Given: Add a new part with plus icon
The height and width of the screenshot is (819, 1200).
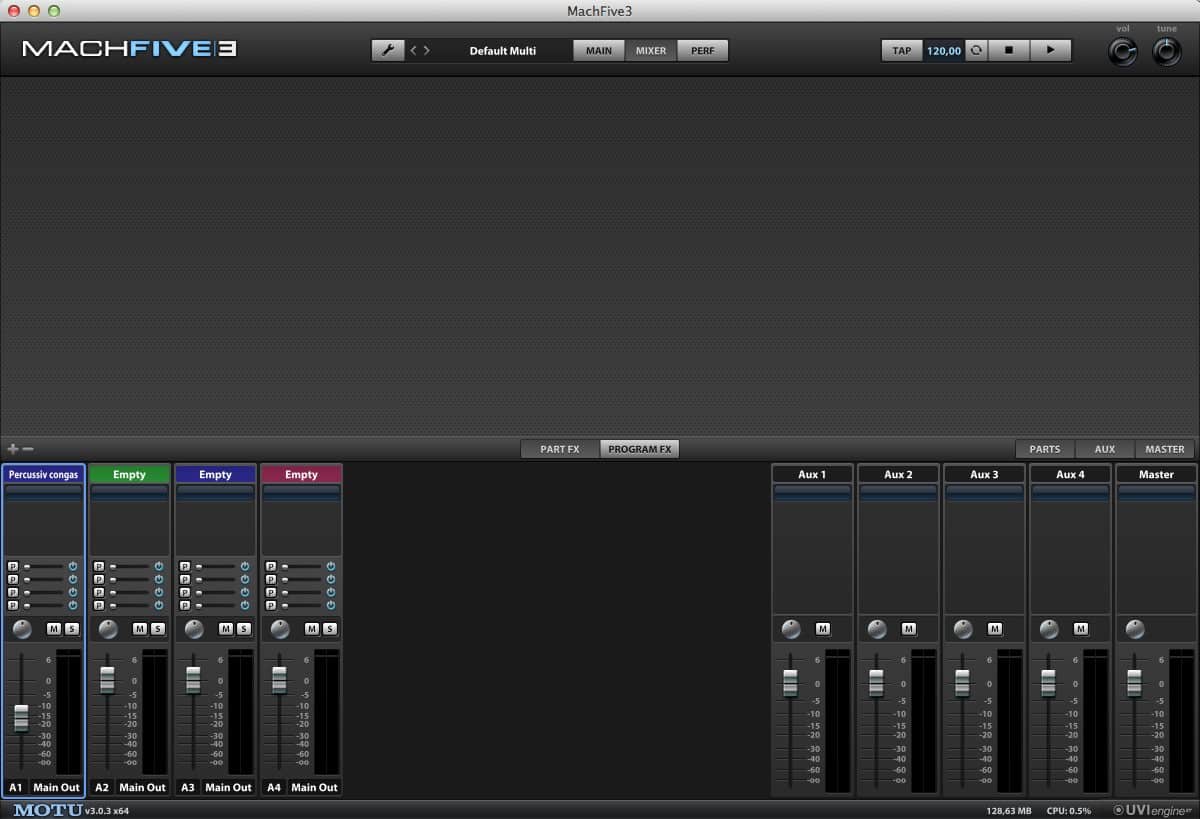Looking at the screenshot, I should pos(13,449).
